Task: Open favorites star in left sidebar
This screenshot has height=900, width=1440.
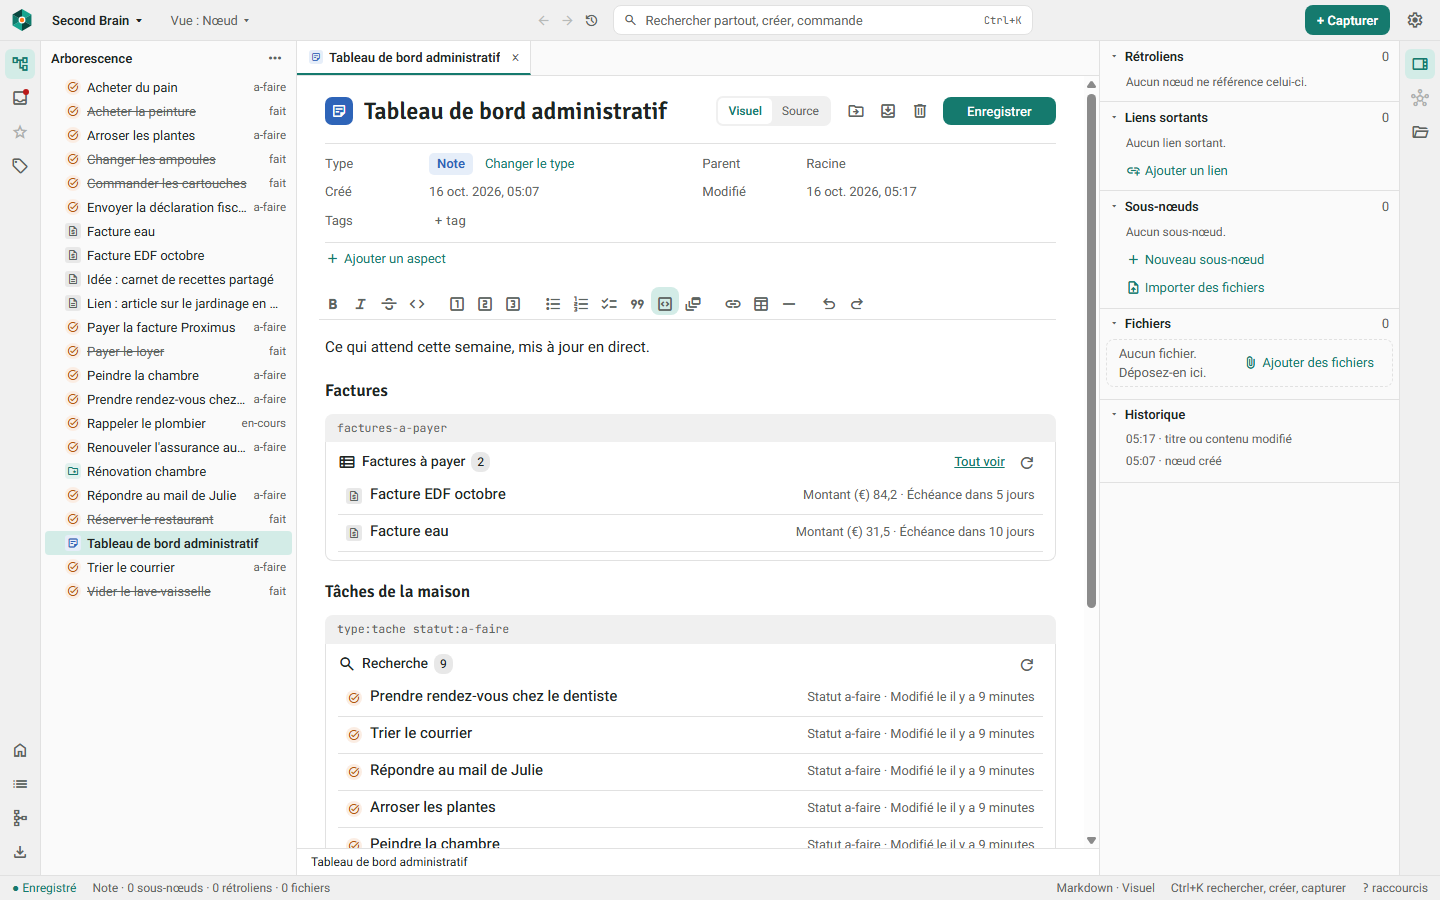Action: click(x=20, y=132)
